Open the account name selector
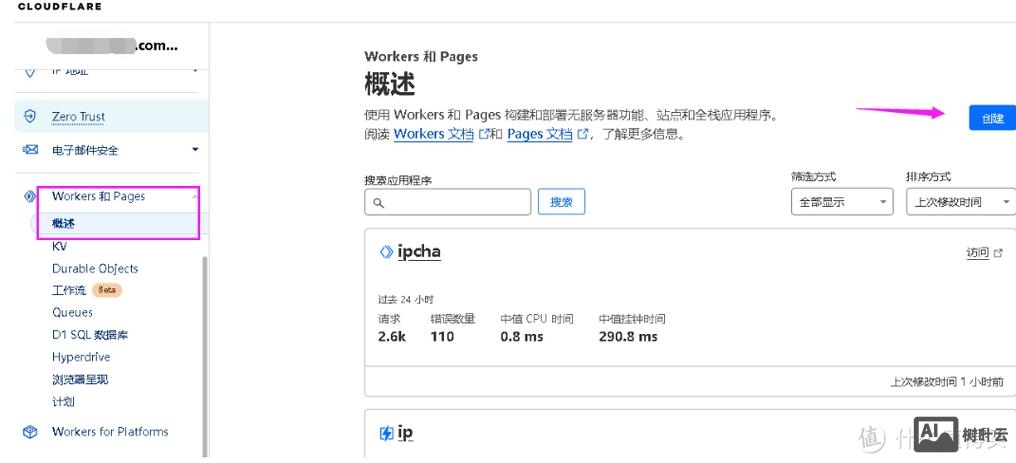Viewport: 1016px width, 463px height. click(x=111, y=45)
